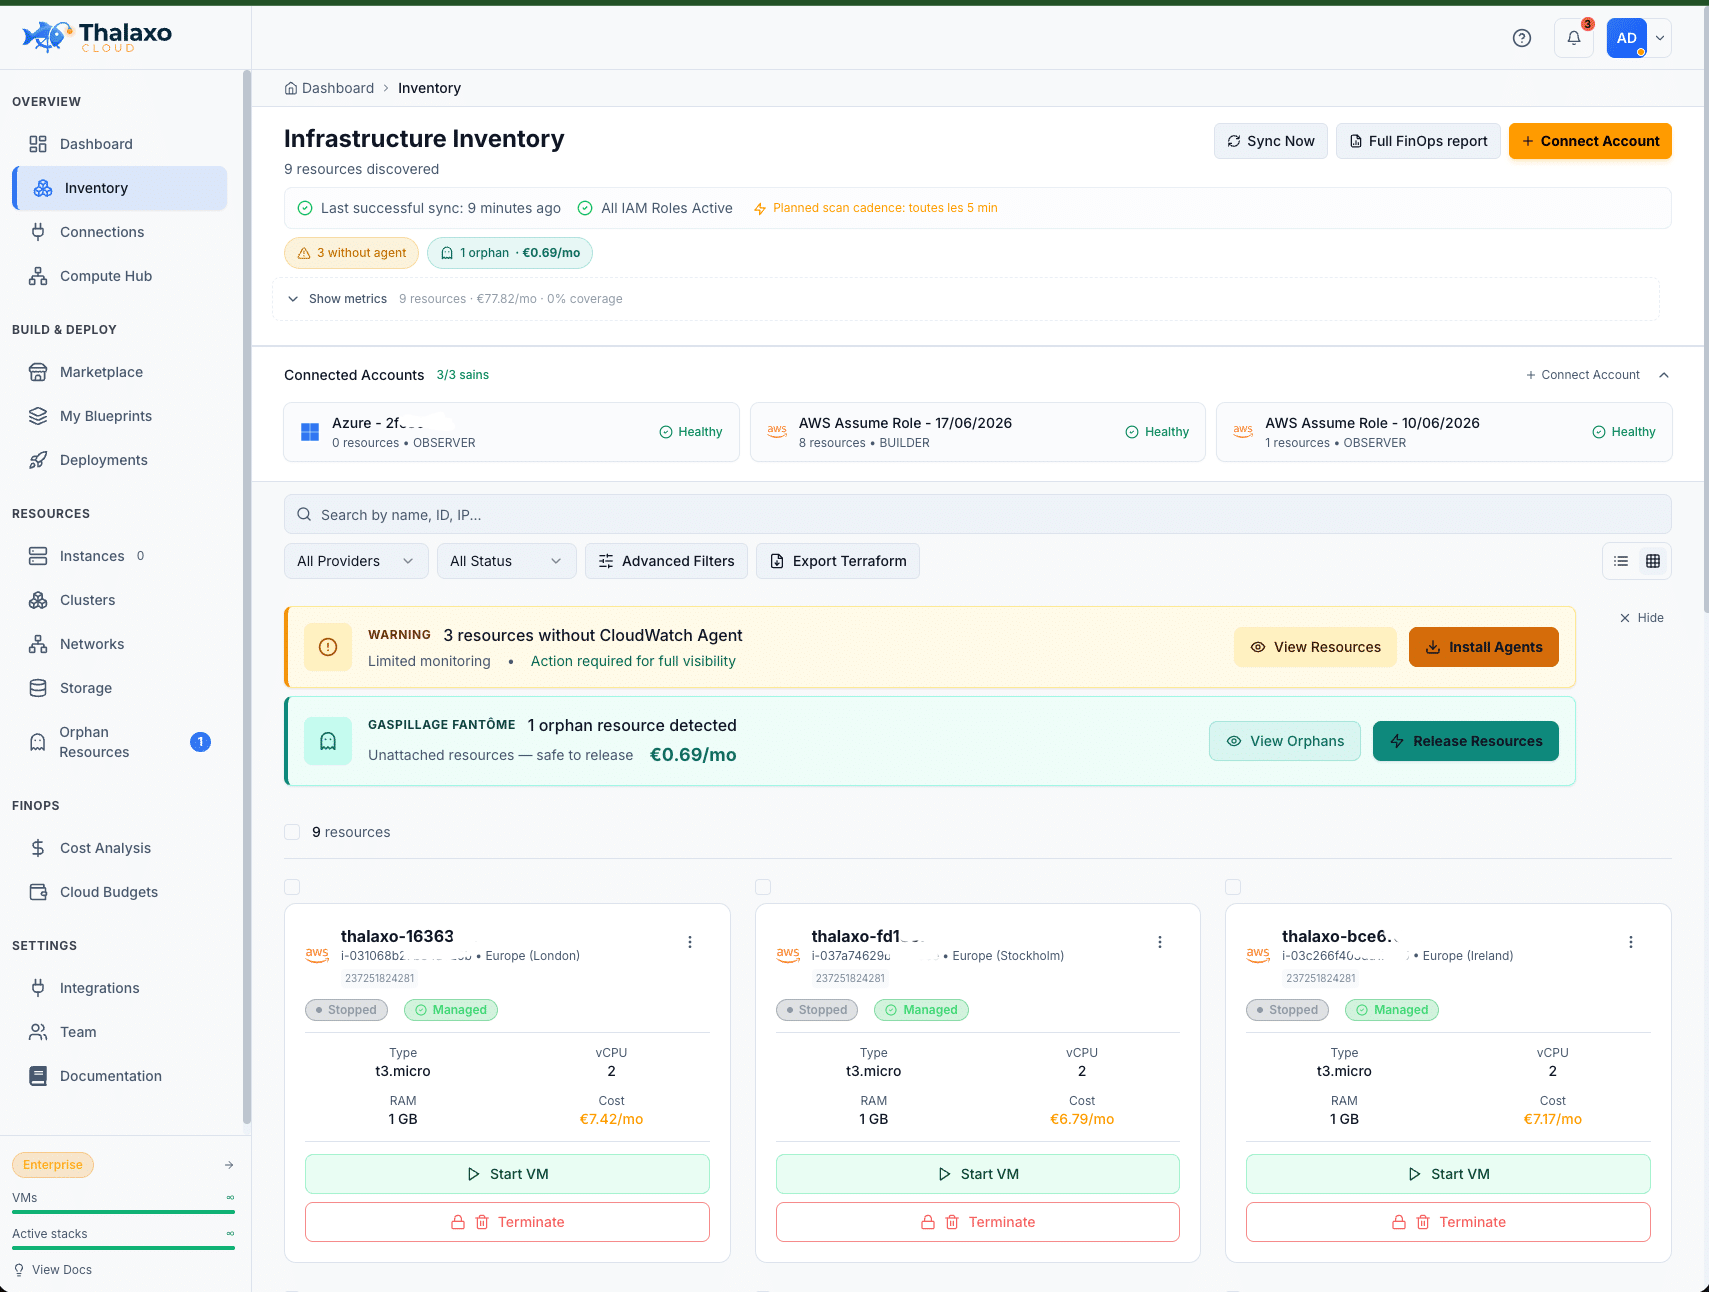The image size is (1709, 1292).
Task: Click the AD user avatar
Action: (1627, 38)
